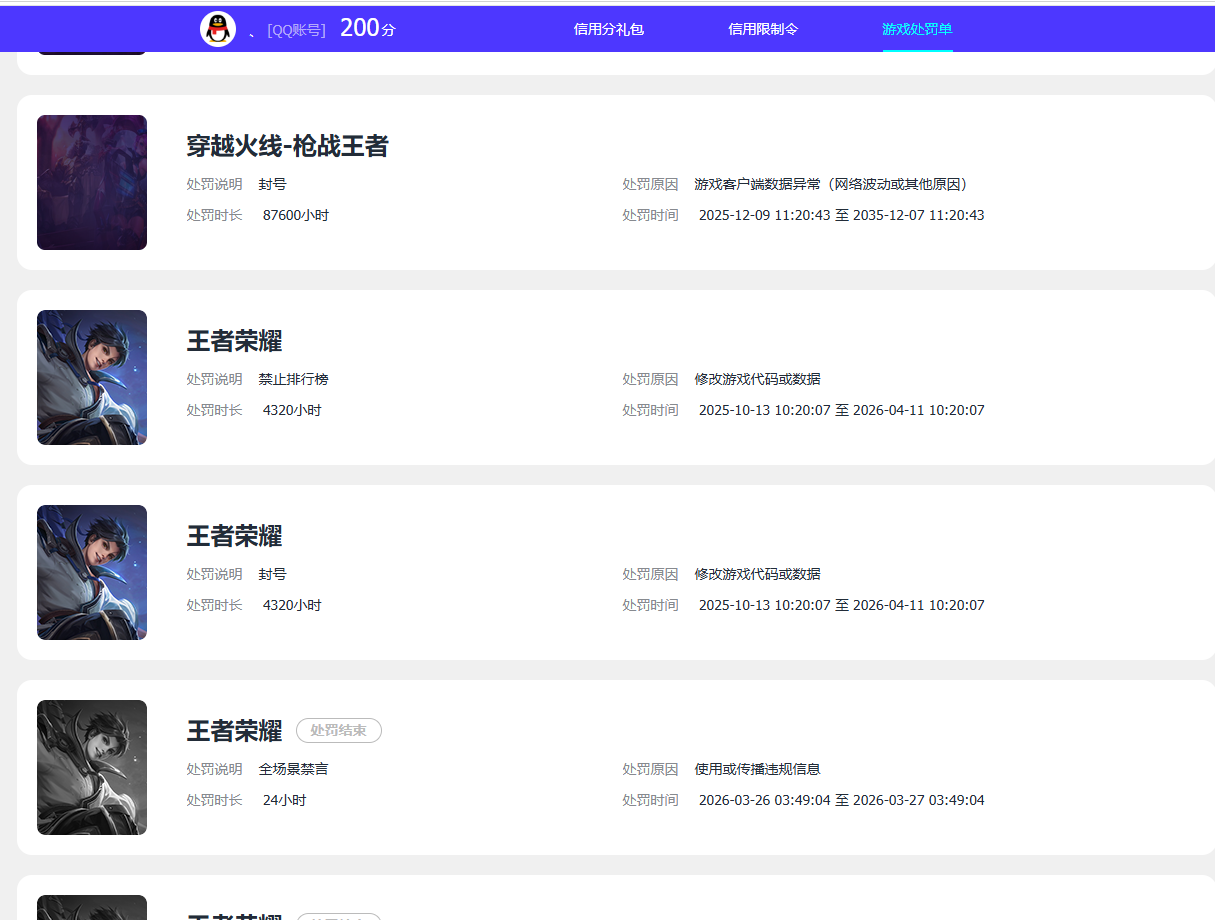Click the grayscale 王者荣耀 game icon

tap(91, 767)
